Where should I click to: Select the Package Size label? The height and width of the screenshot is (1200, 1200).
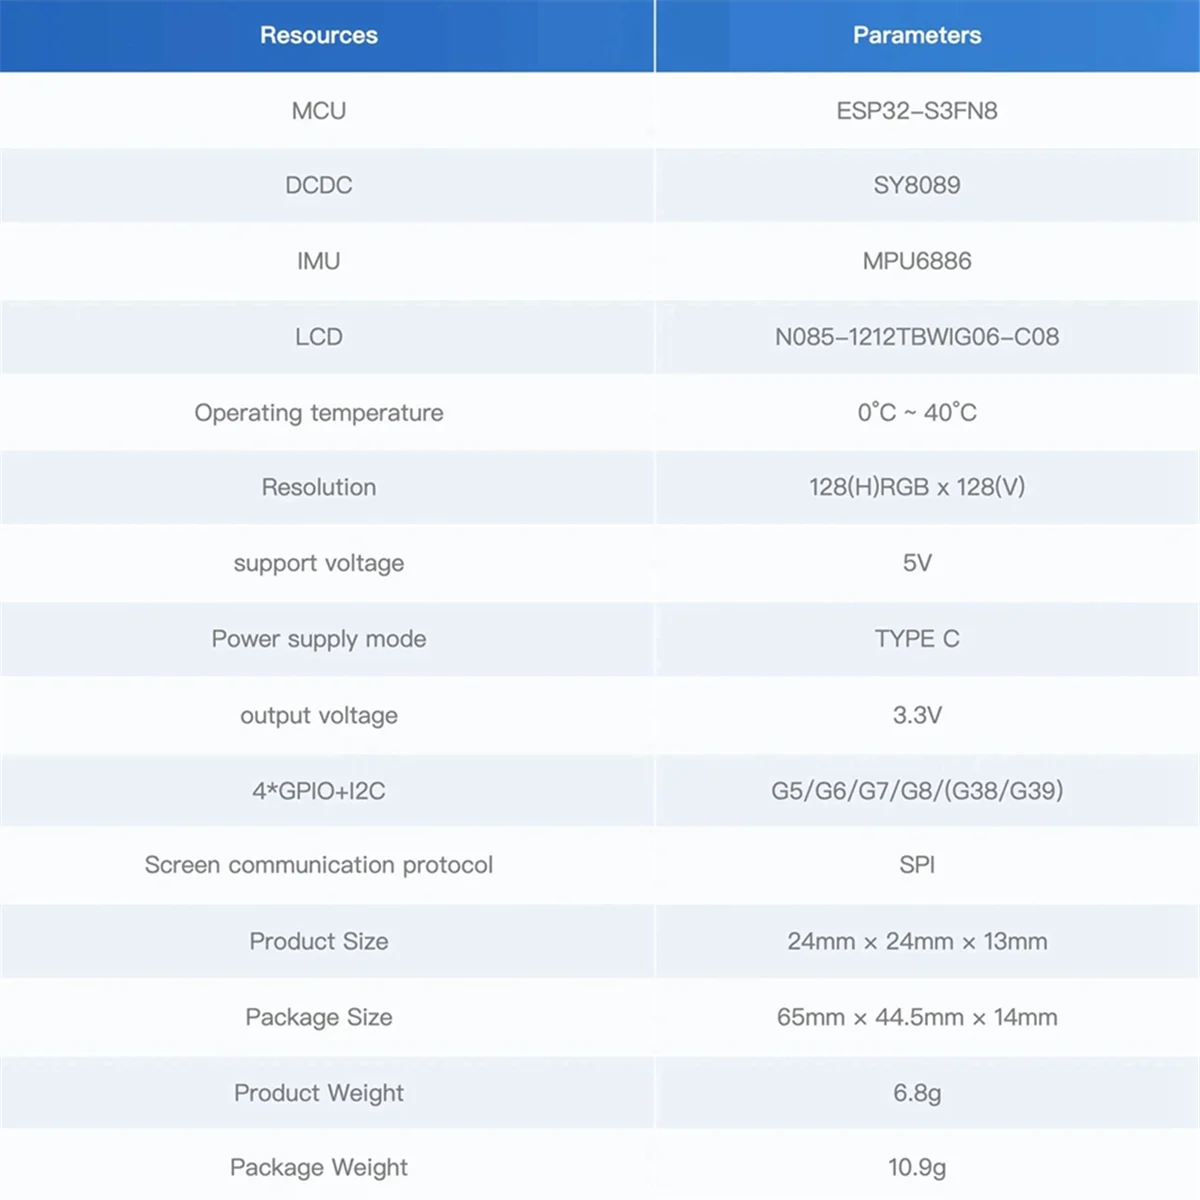319,1017
